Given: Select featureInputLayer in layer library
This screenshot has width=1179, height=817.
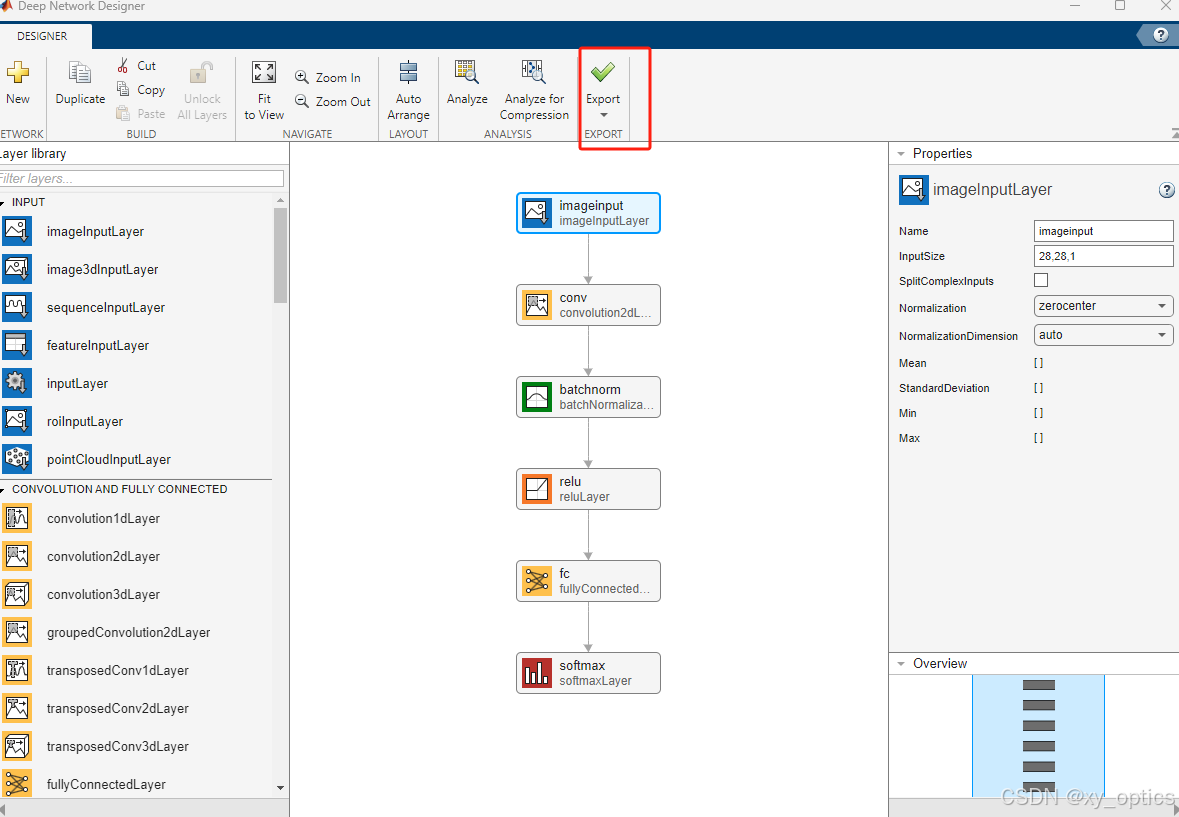Looking at the screenshot, I should click(x=97, y=346).
